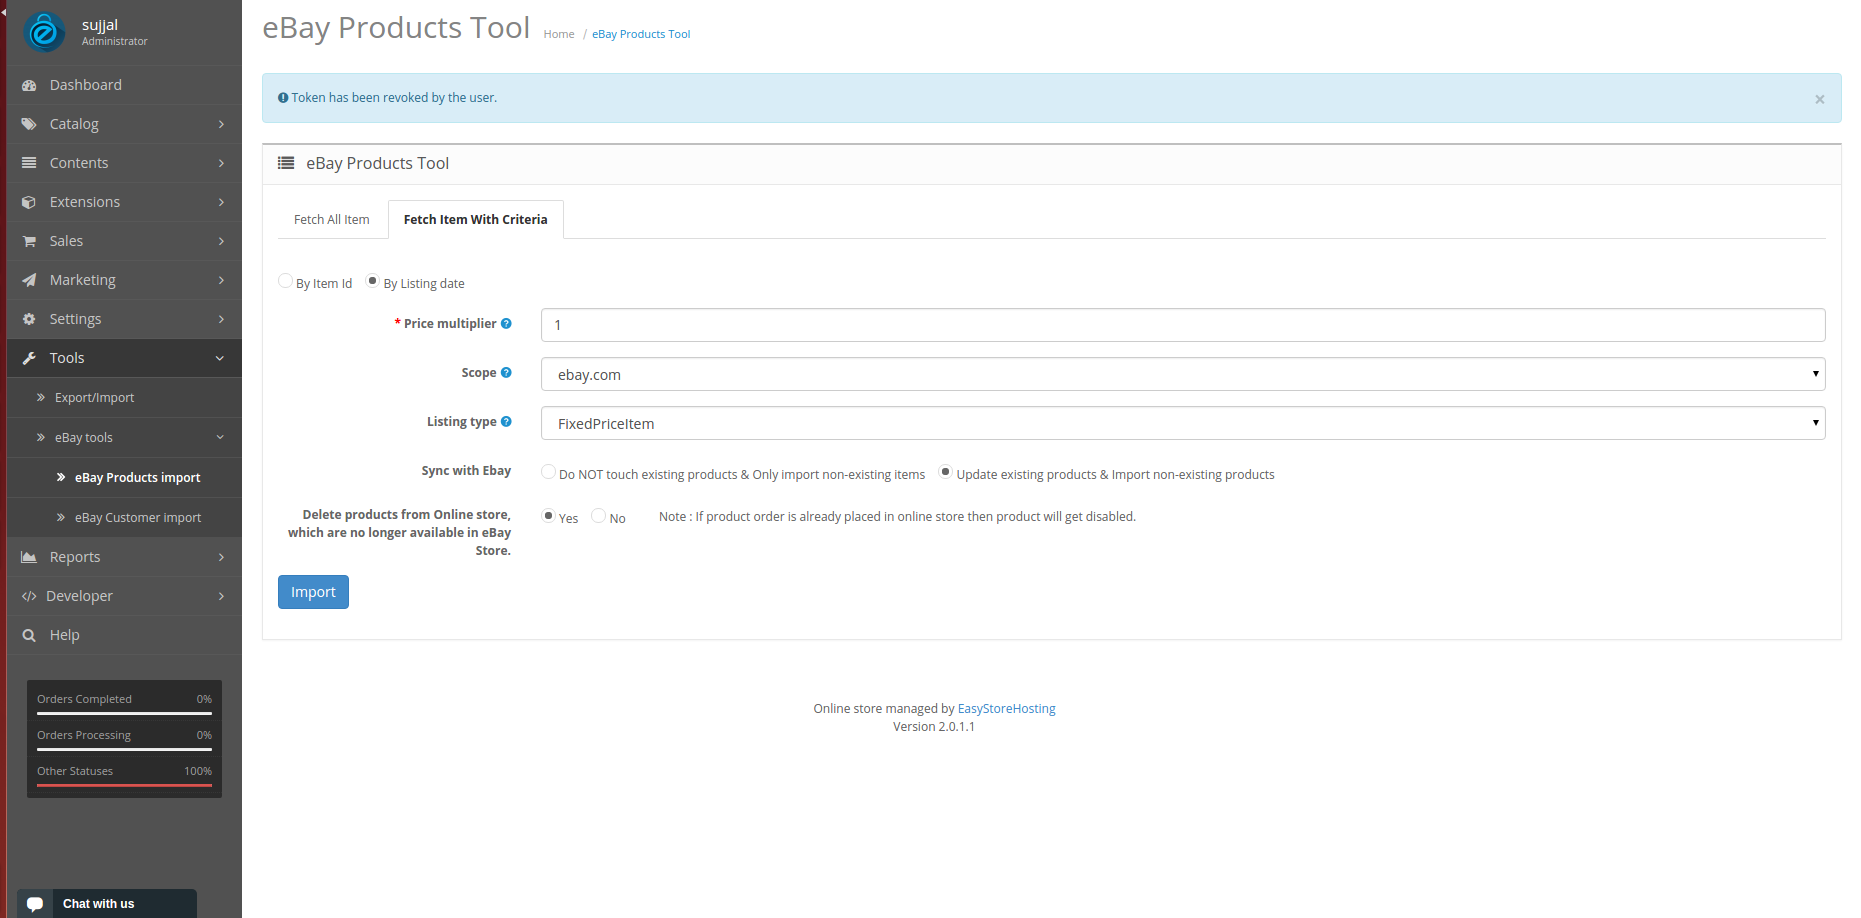
Task: Click the Tools wrench icon
Action: (29, 358)
